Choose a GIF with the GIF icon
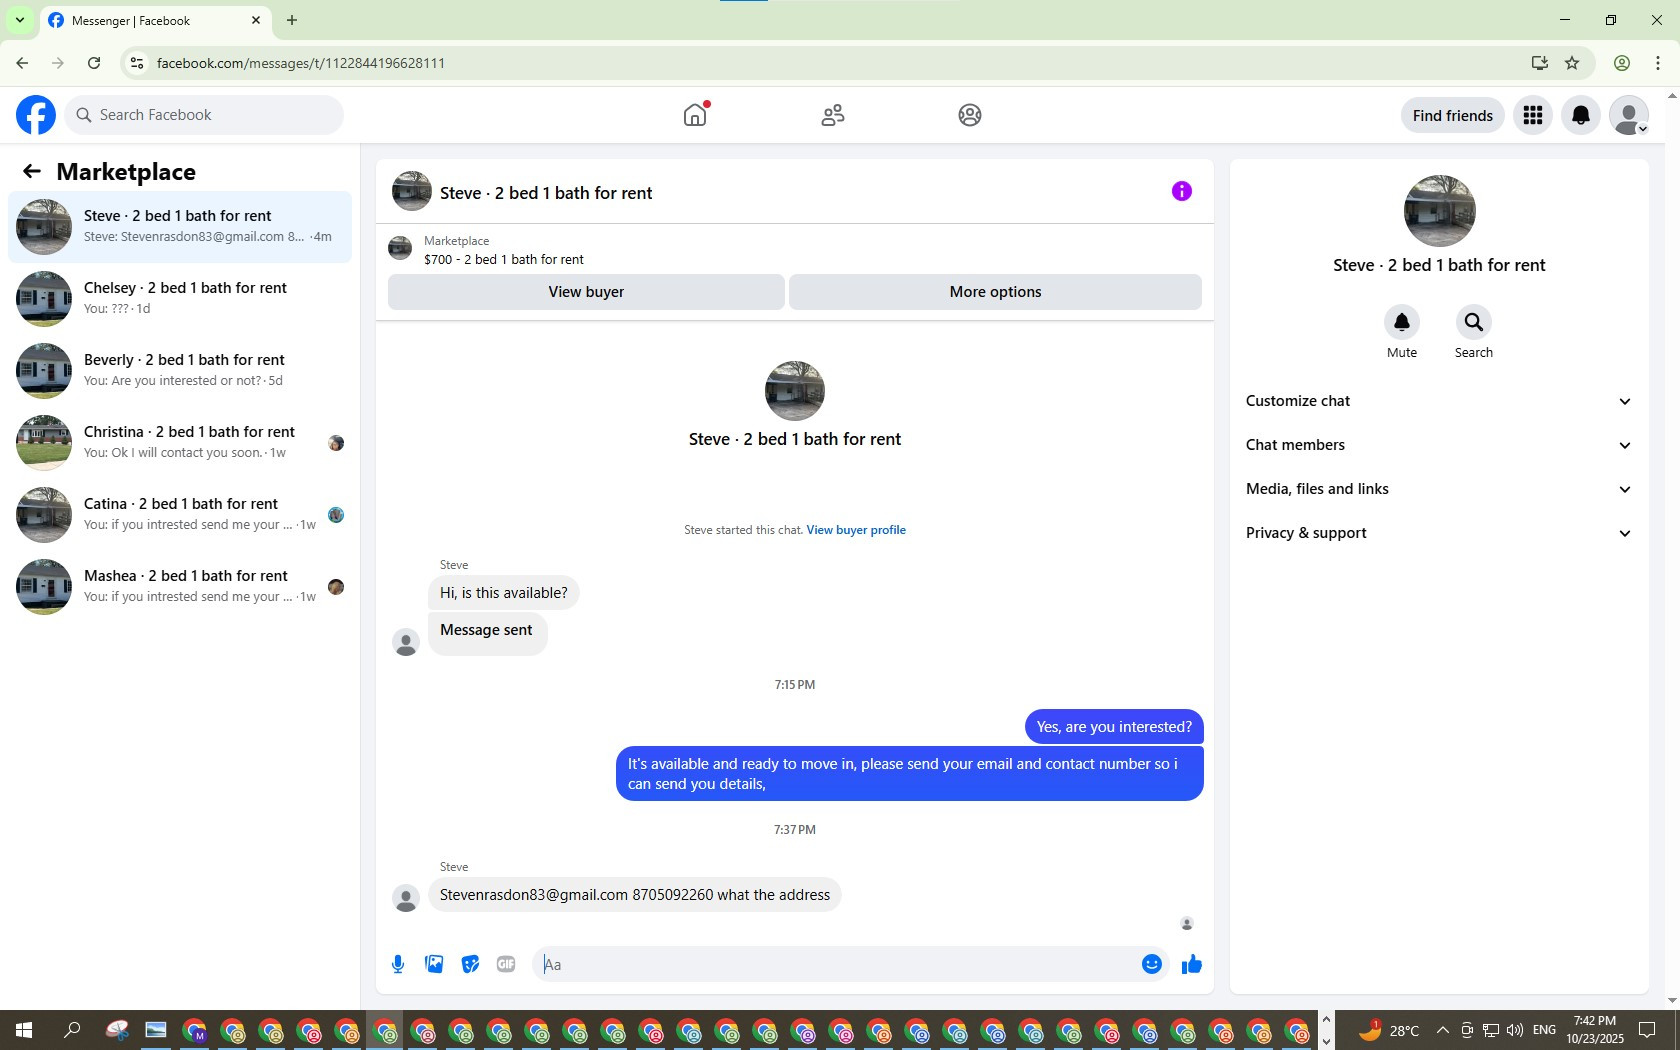 pos(506,964)
